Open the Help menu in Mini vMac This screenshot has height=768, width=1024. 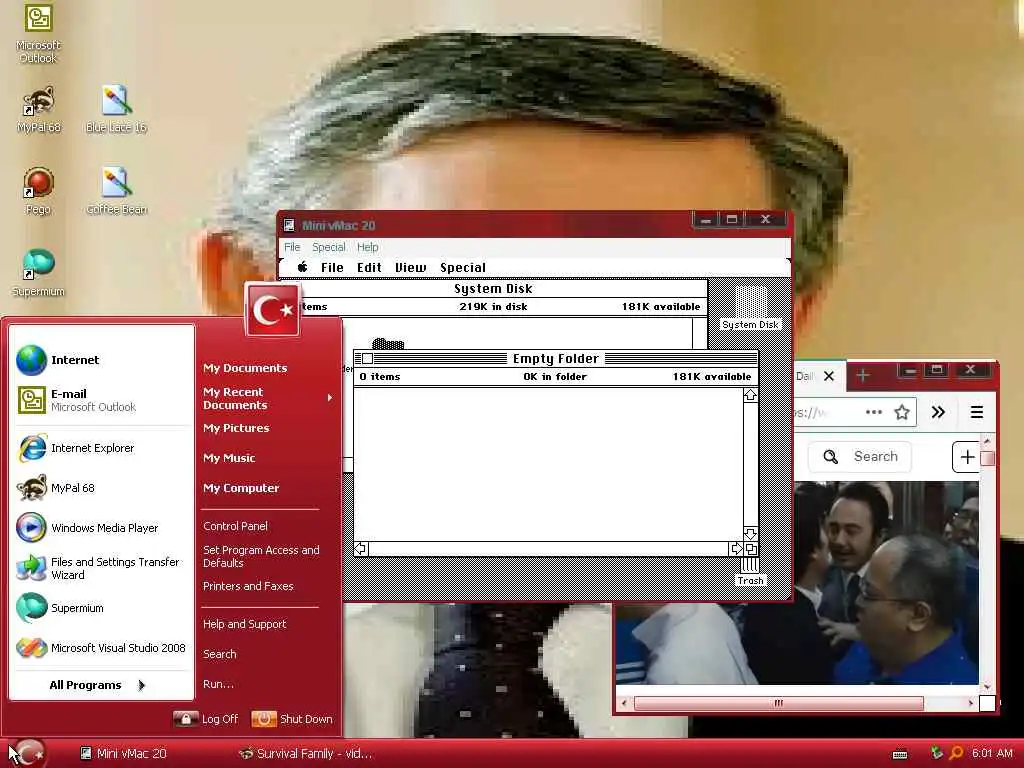(368, 247)
